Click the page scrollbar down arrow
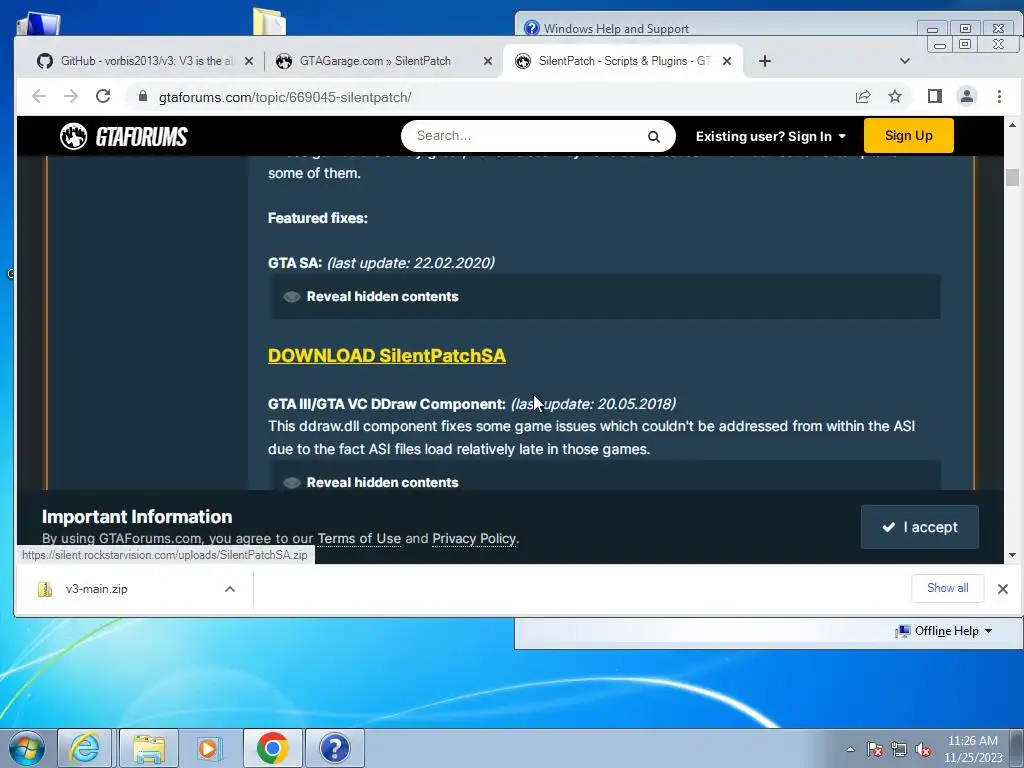Screen dimensions: 1024x768 tap(1012, 555)
